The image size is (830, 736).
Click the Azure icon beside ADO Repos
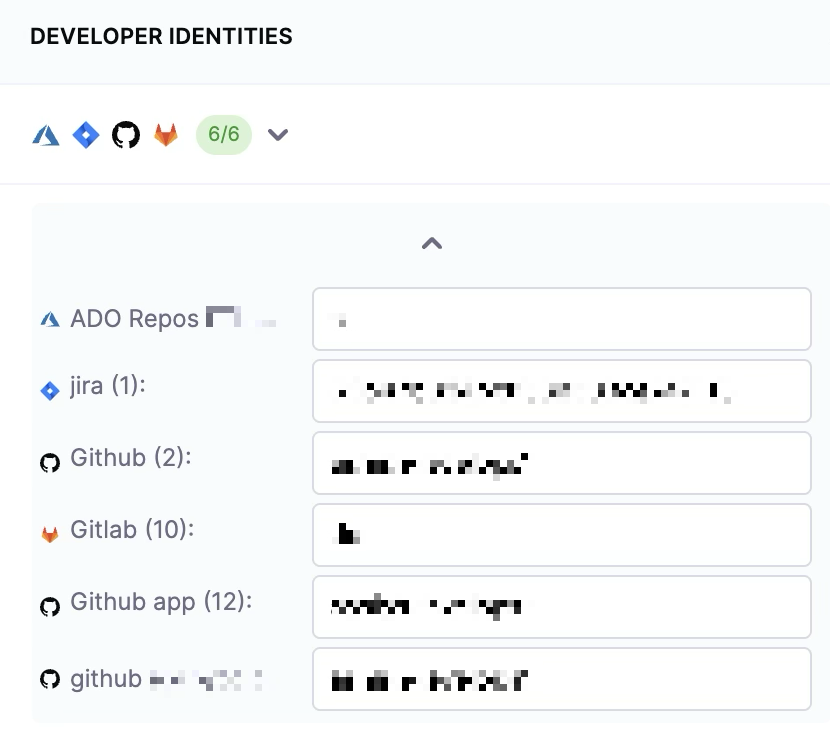(50, 320)
